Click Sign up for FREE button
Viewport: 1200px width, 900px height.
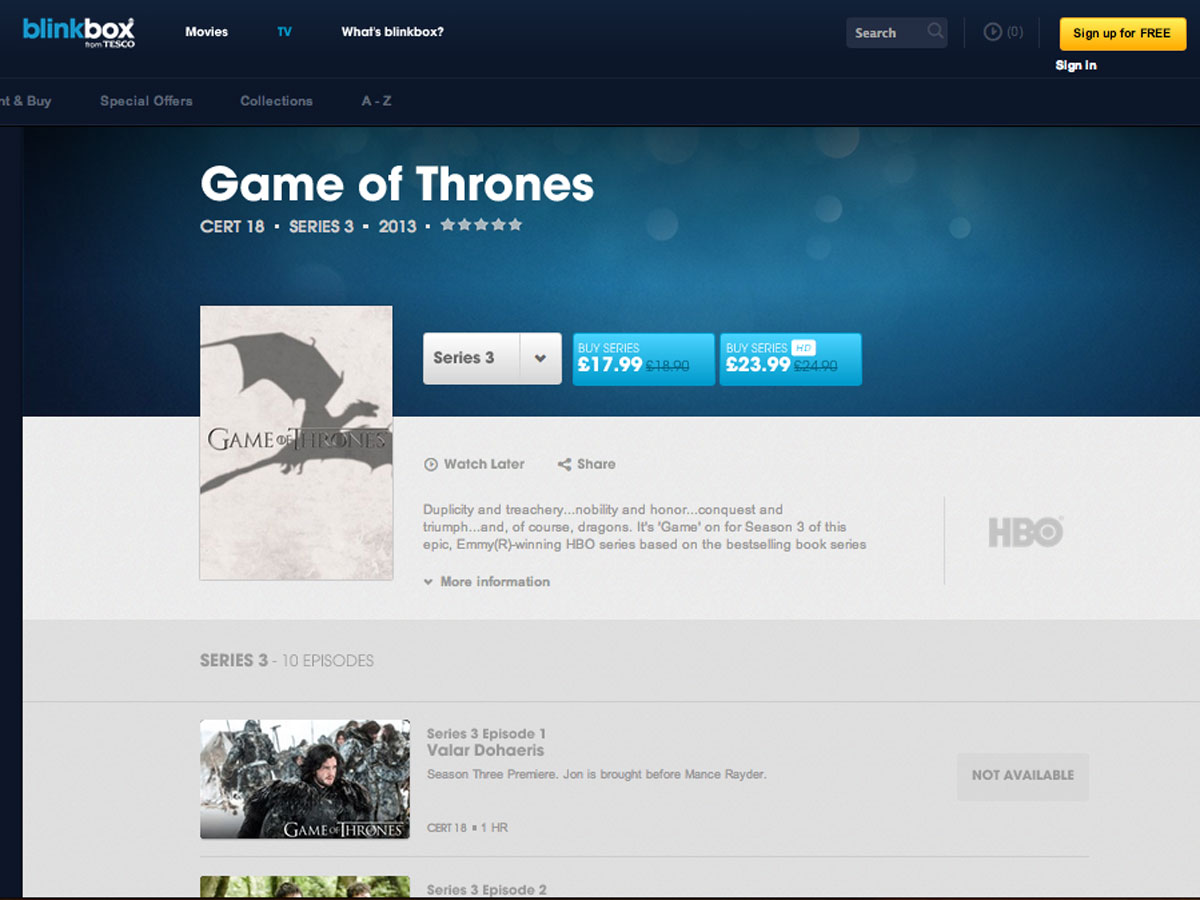1122,33
